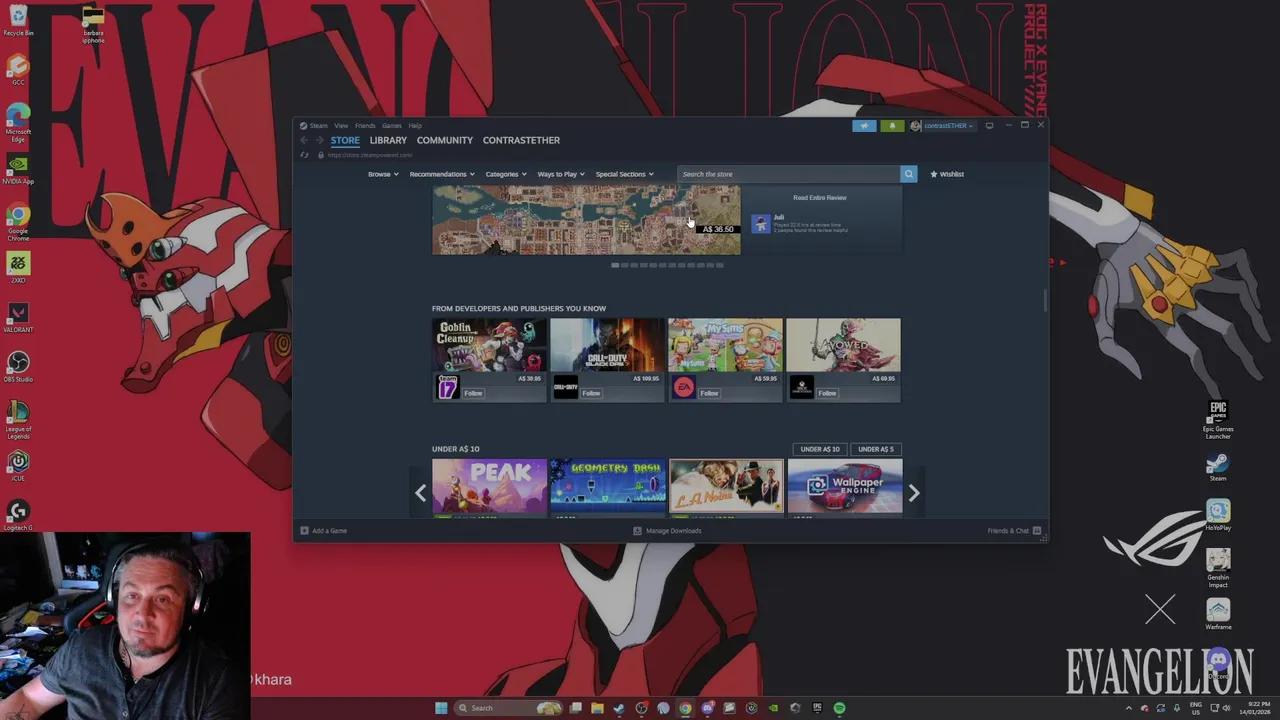Open Steam notifications via the bell icon
Screen dimensions: 1280x720
pos(892,125)
